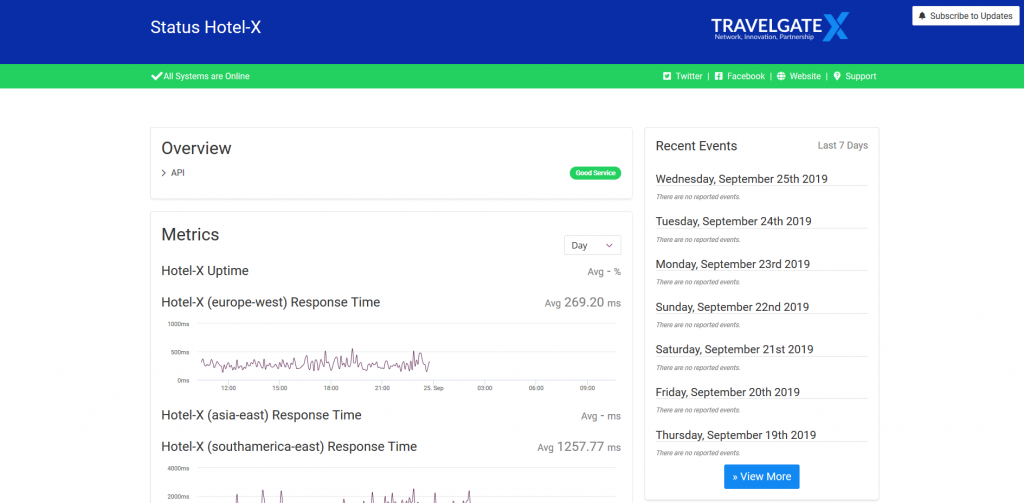Click the TravelgateX logo
Viewport: 1024px width, 503px height.
779,27
